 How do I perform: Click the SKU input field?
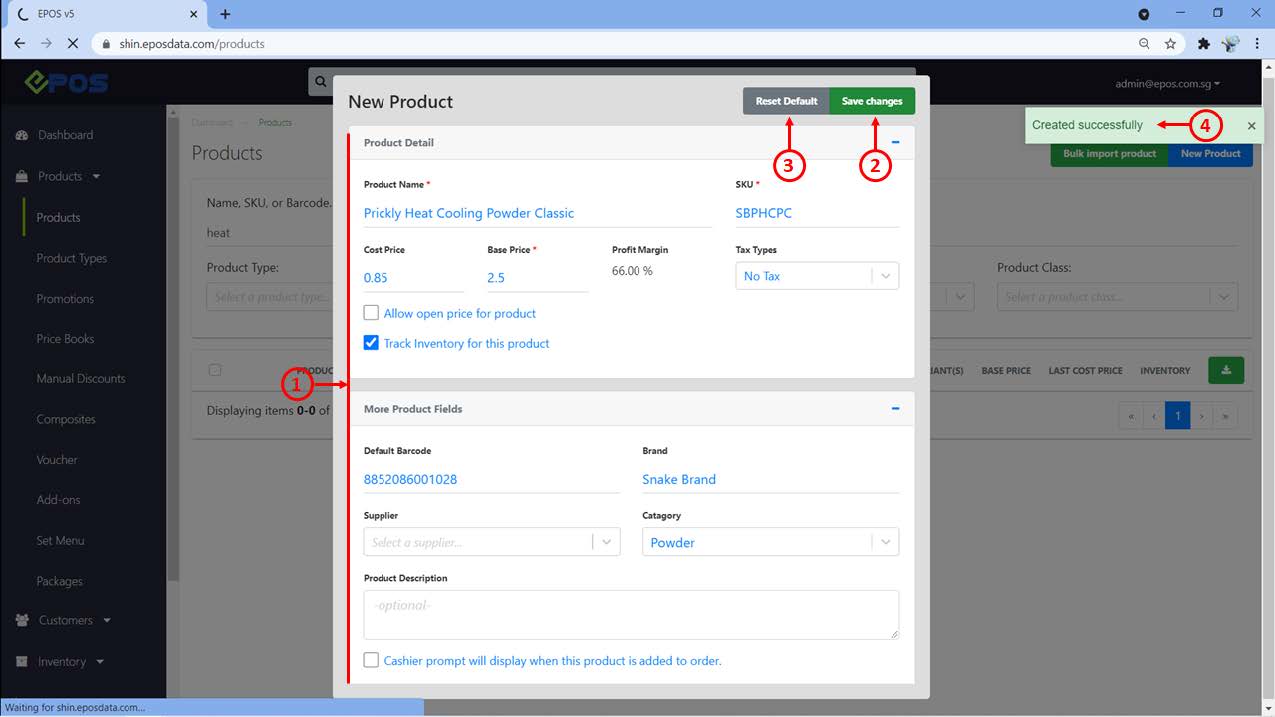click(x=817, y=213)
